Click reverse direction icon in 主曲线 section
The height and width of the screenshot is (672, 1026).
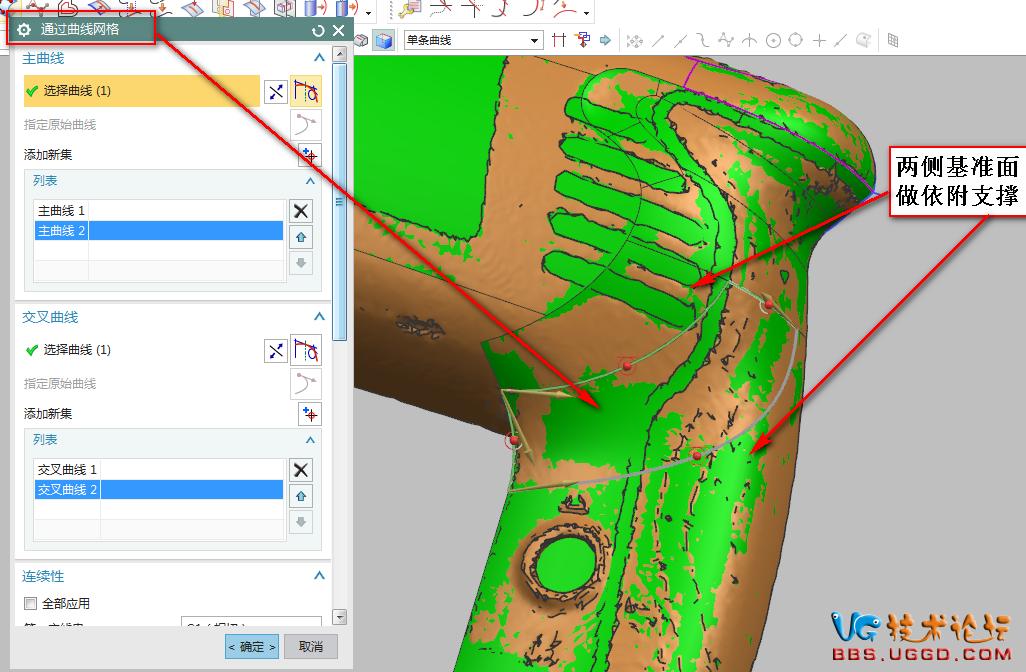tap(275, 92)
